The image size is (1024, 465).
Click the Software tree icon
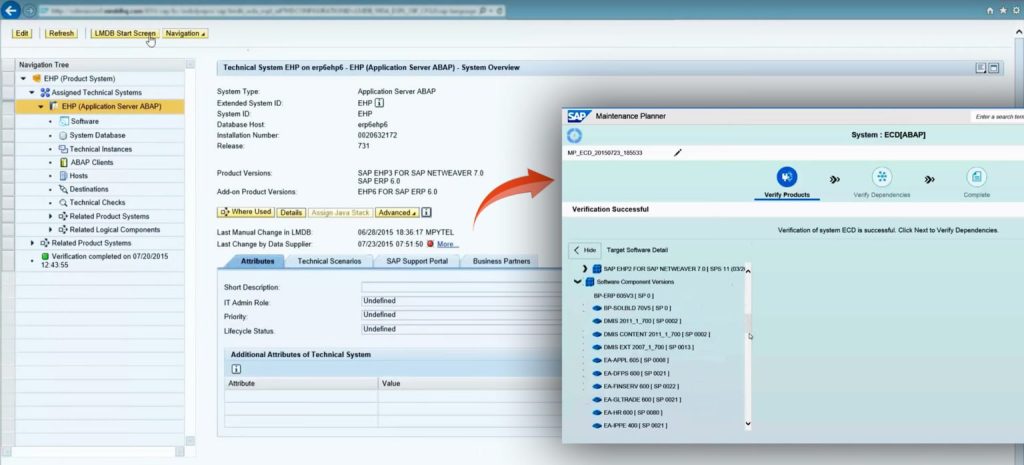click(64, 121)
